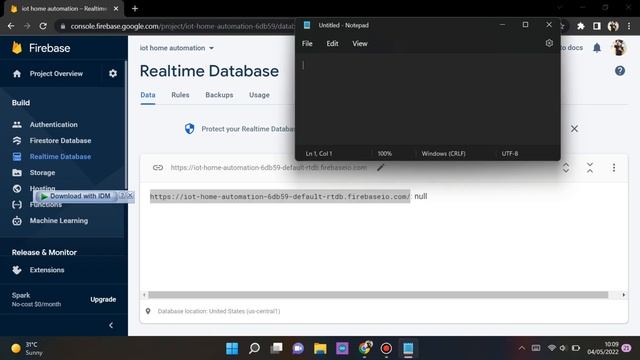Click Download with IDM button
The height and width of the screenshot is (360, 640).
[76, 196]
